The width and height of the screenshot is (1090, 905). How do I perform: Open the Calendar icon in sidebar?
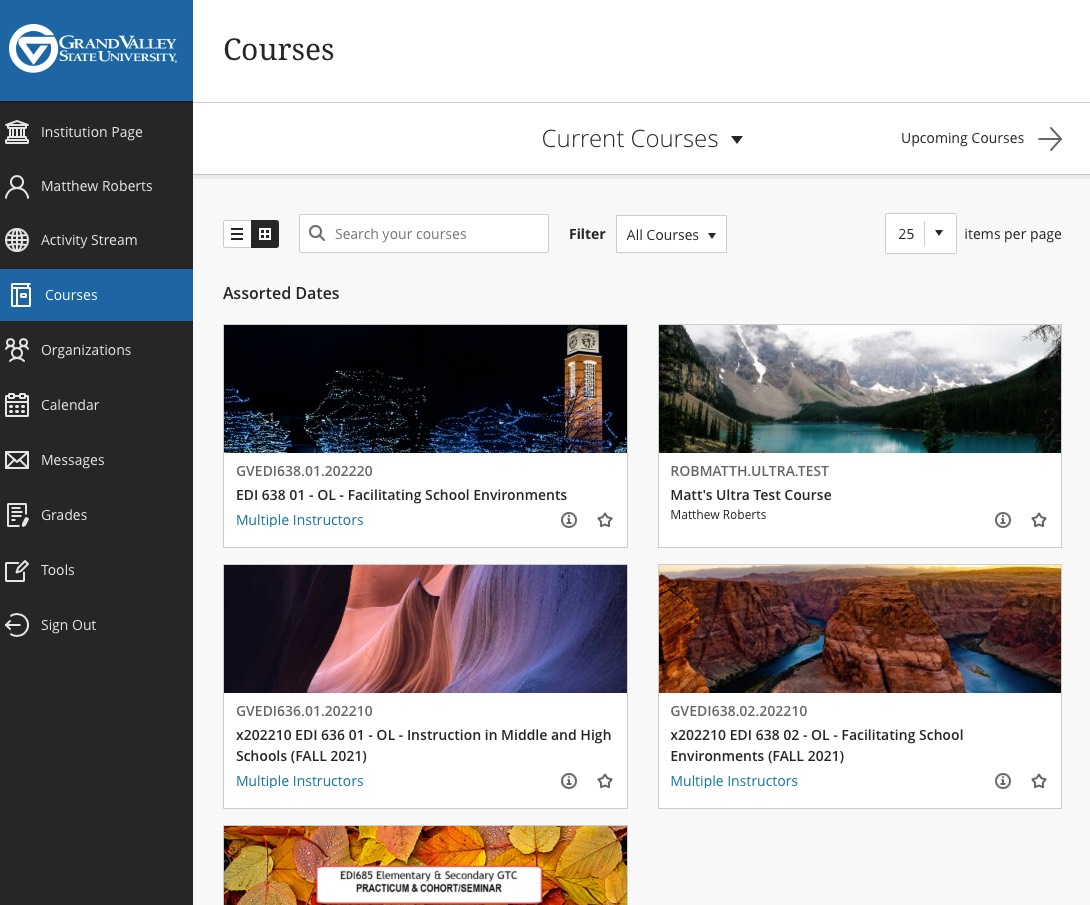(x=17, y=405)
